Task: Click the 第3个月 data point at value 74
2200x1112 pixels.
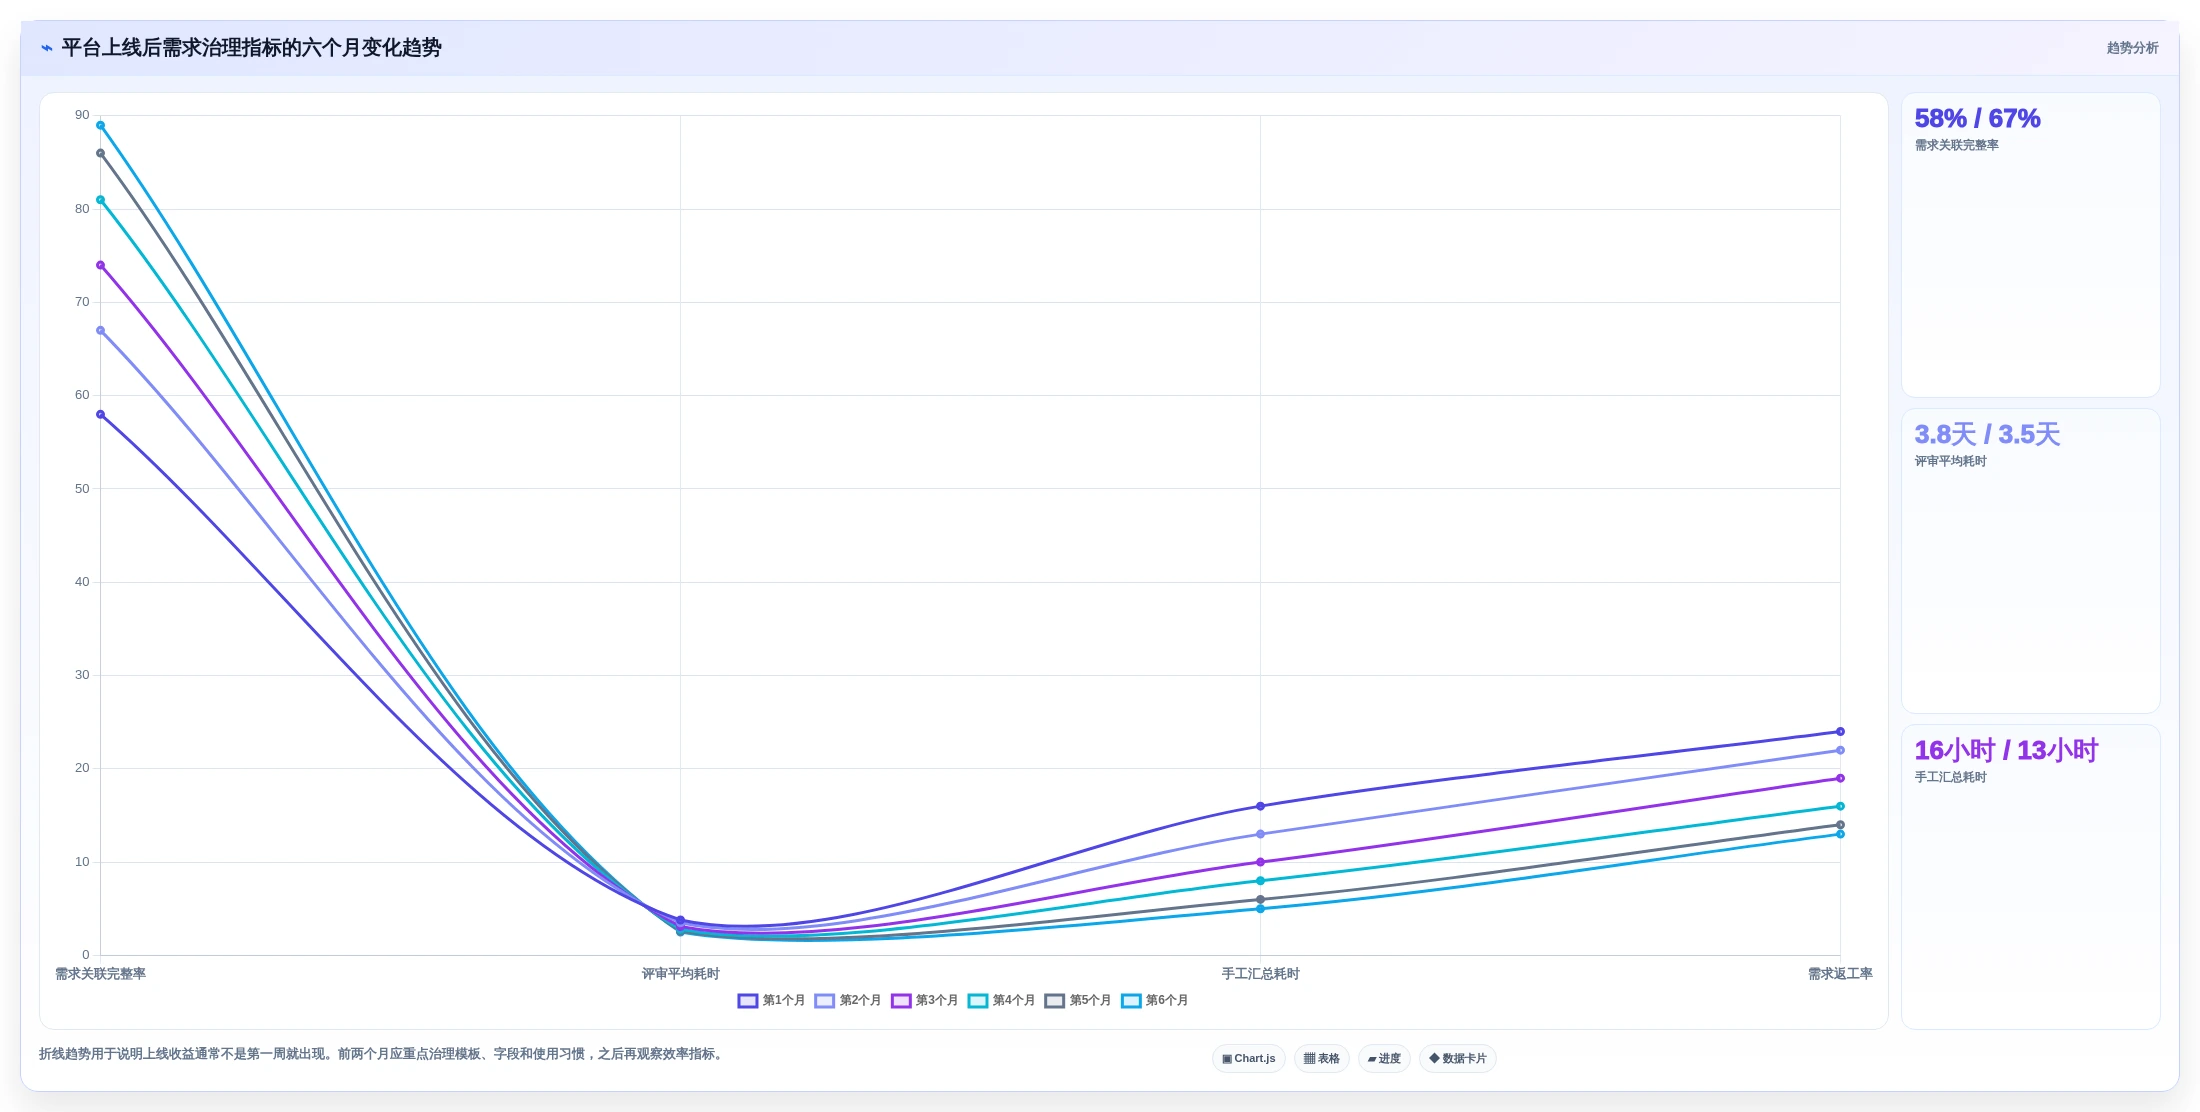Action: pyautogui.click(x=100, y=265)
